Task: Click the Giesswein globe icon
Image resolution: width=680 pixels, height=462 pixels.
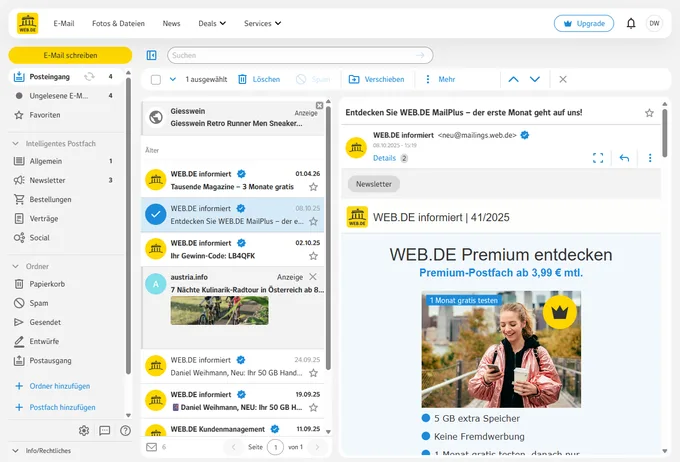Action: [156, 117]
